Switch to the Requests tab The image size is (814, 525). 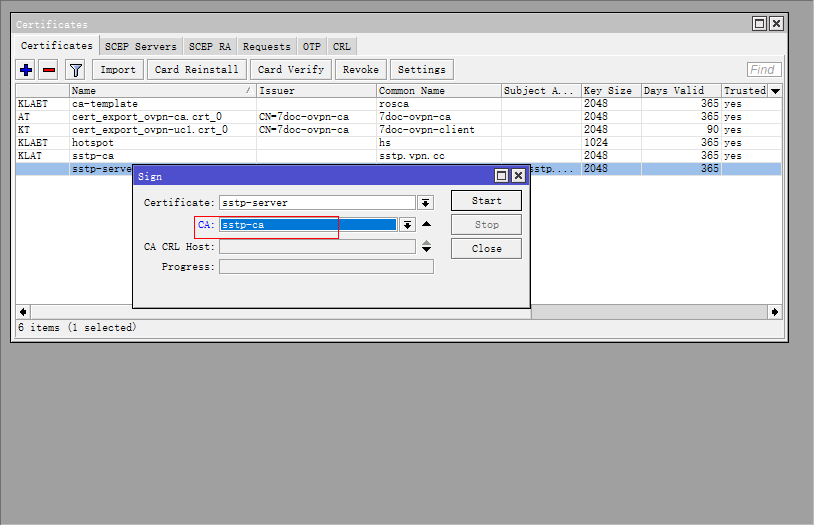point(267,46)
